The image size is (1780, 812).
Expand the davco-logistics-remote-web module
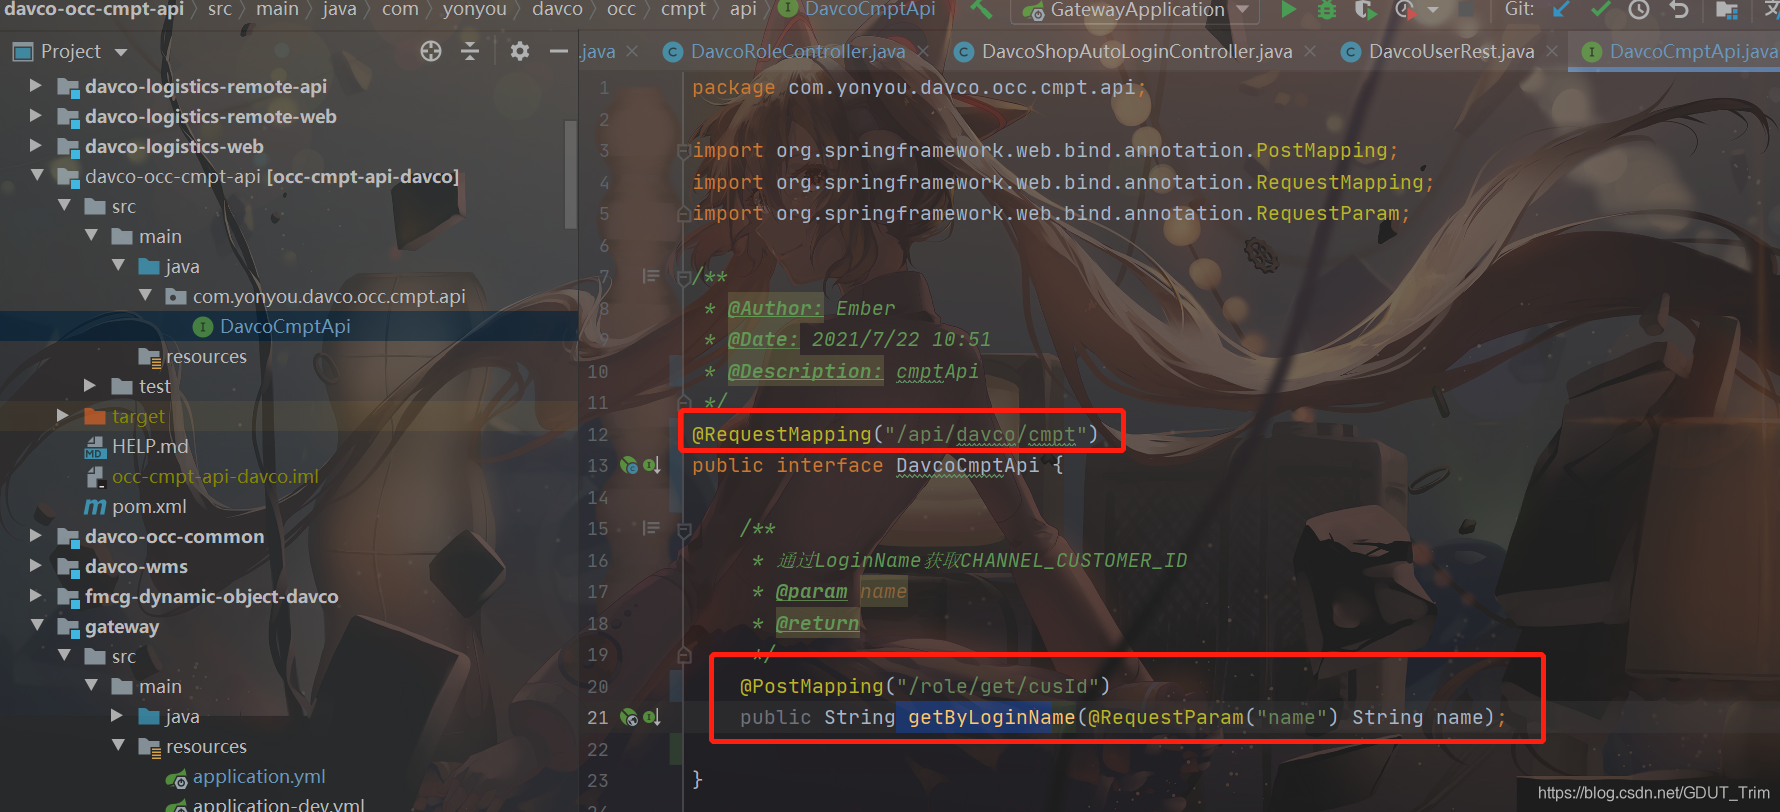tap(36, 116)
